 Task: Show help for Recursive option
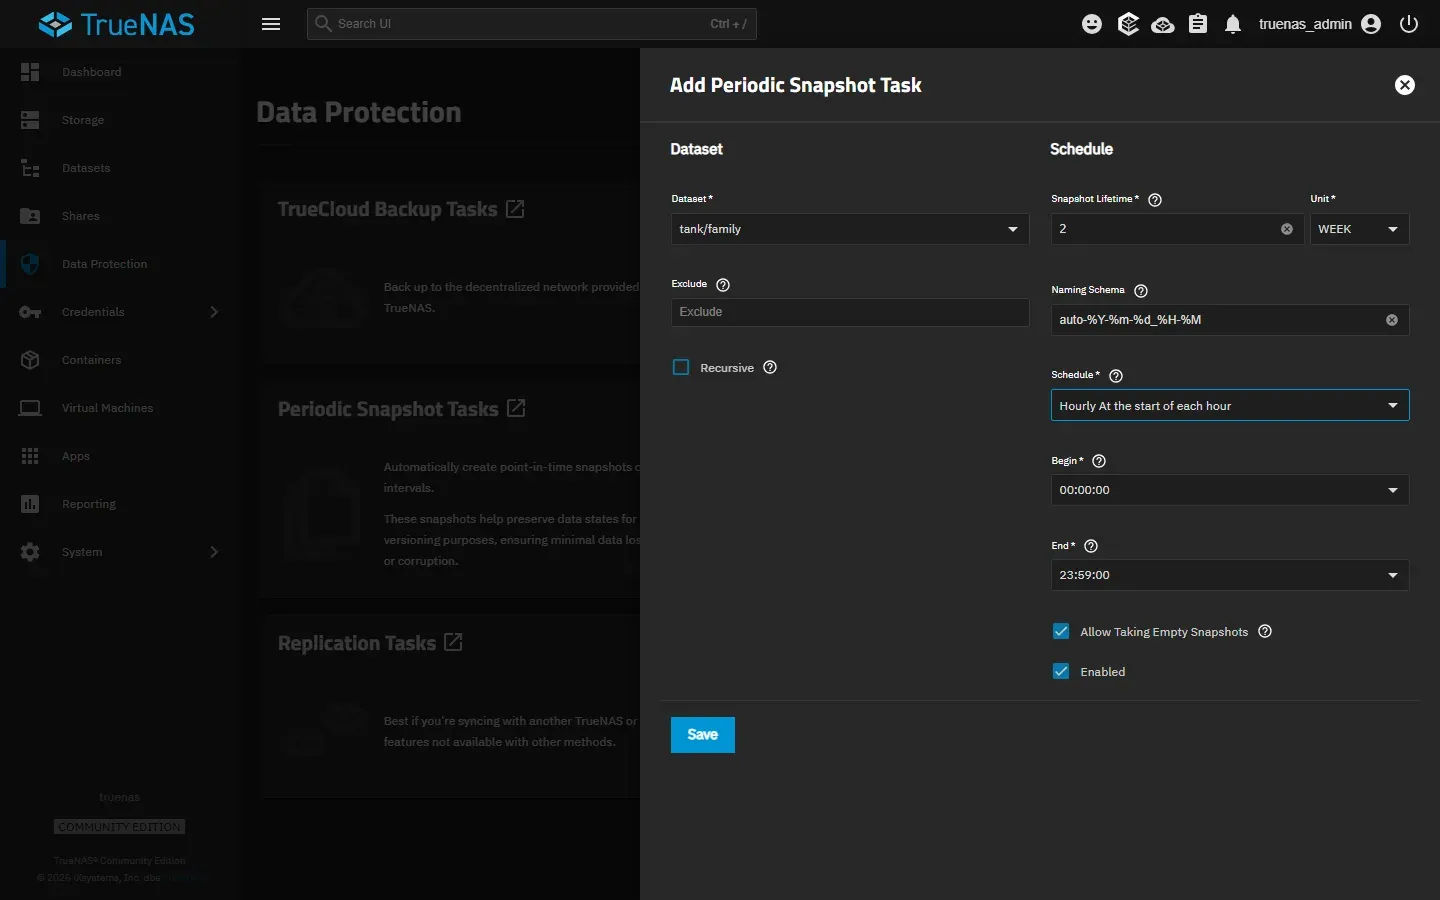(x=770, y=367)
